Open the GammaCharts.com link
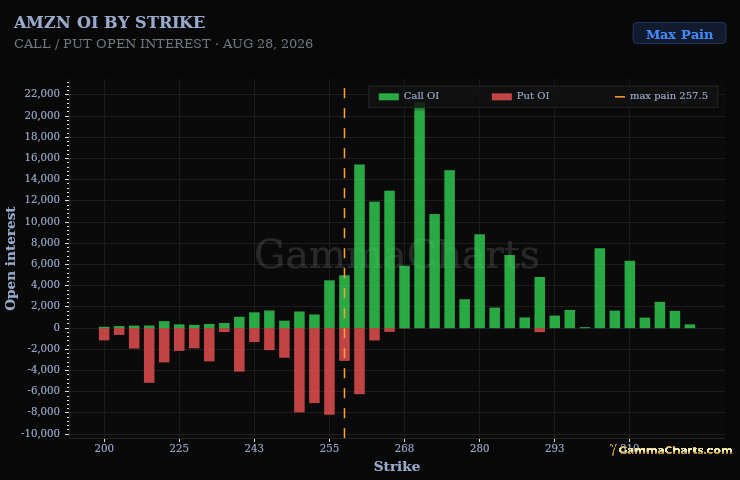The height and width of the screenshot is (480, 740). (x=671, y=450)
